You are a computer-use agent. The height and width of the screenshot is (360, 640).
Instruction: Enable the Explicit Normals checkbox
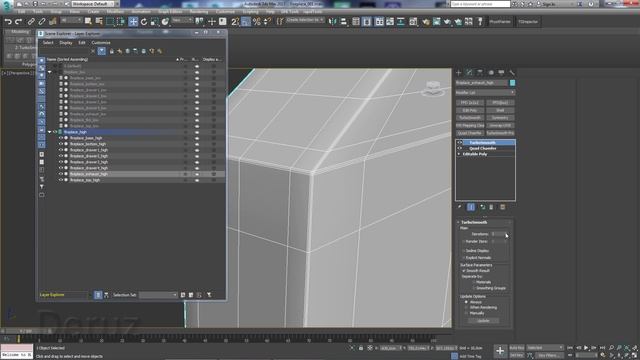[x=464, y=258]
